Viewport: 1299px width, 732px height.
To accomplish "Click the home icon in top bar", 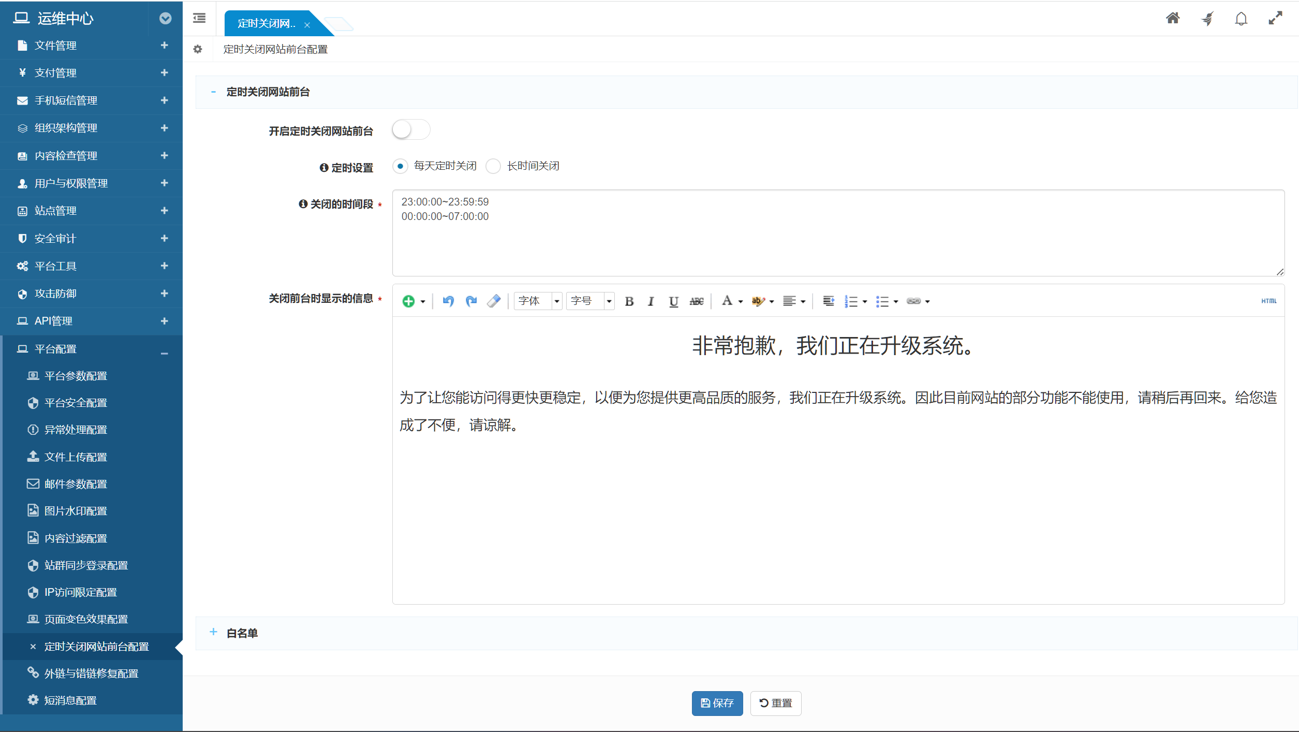I will tap(1173, 19).
